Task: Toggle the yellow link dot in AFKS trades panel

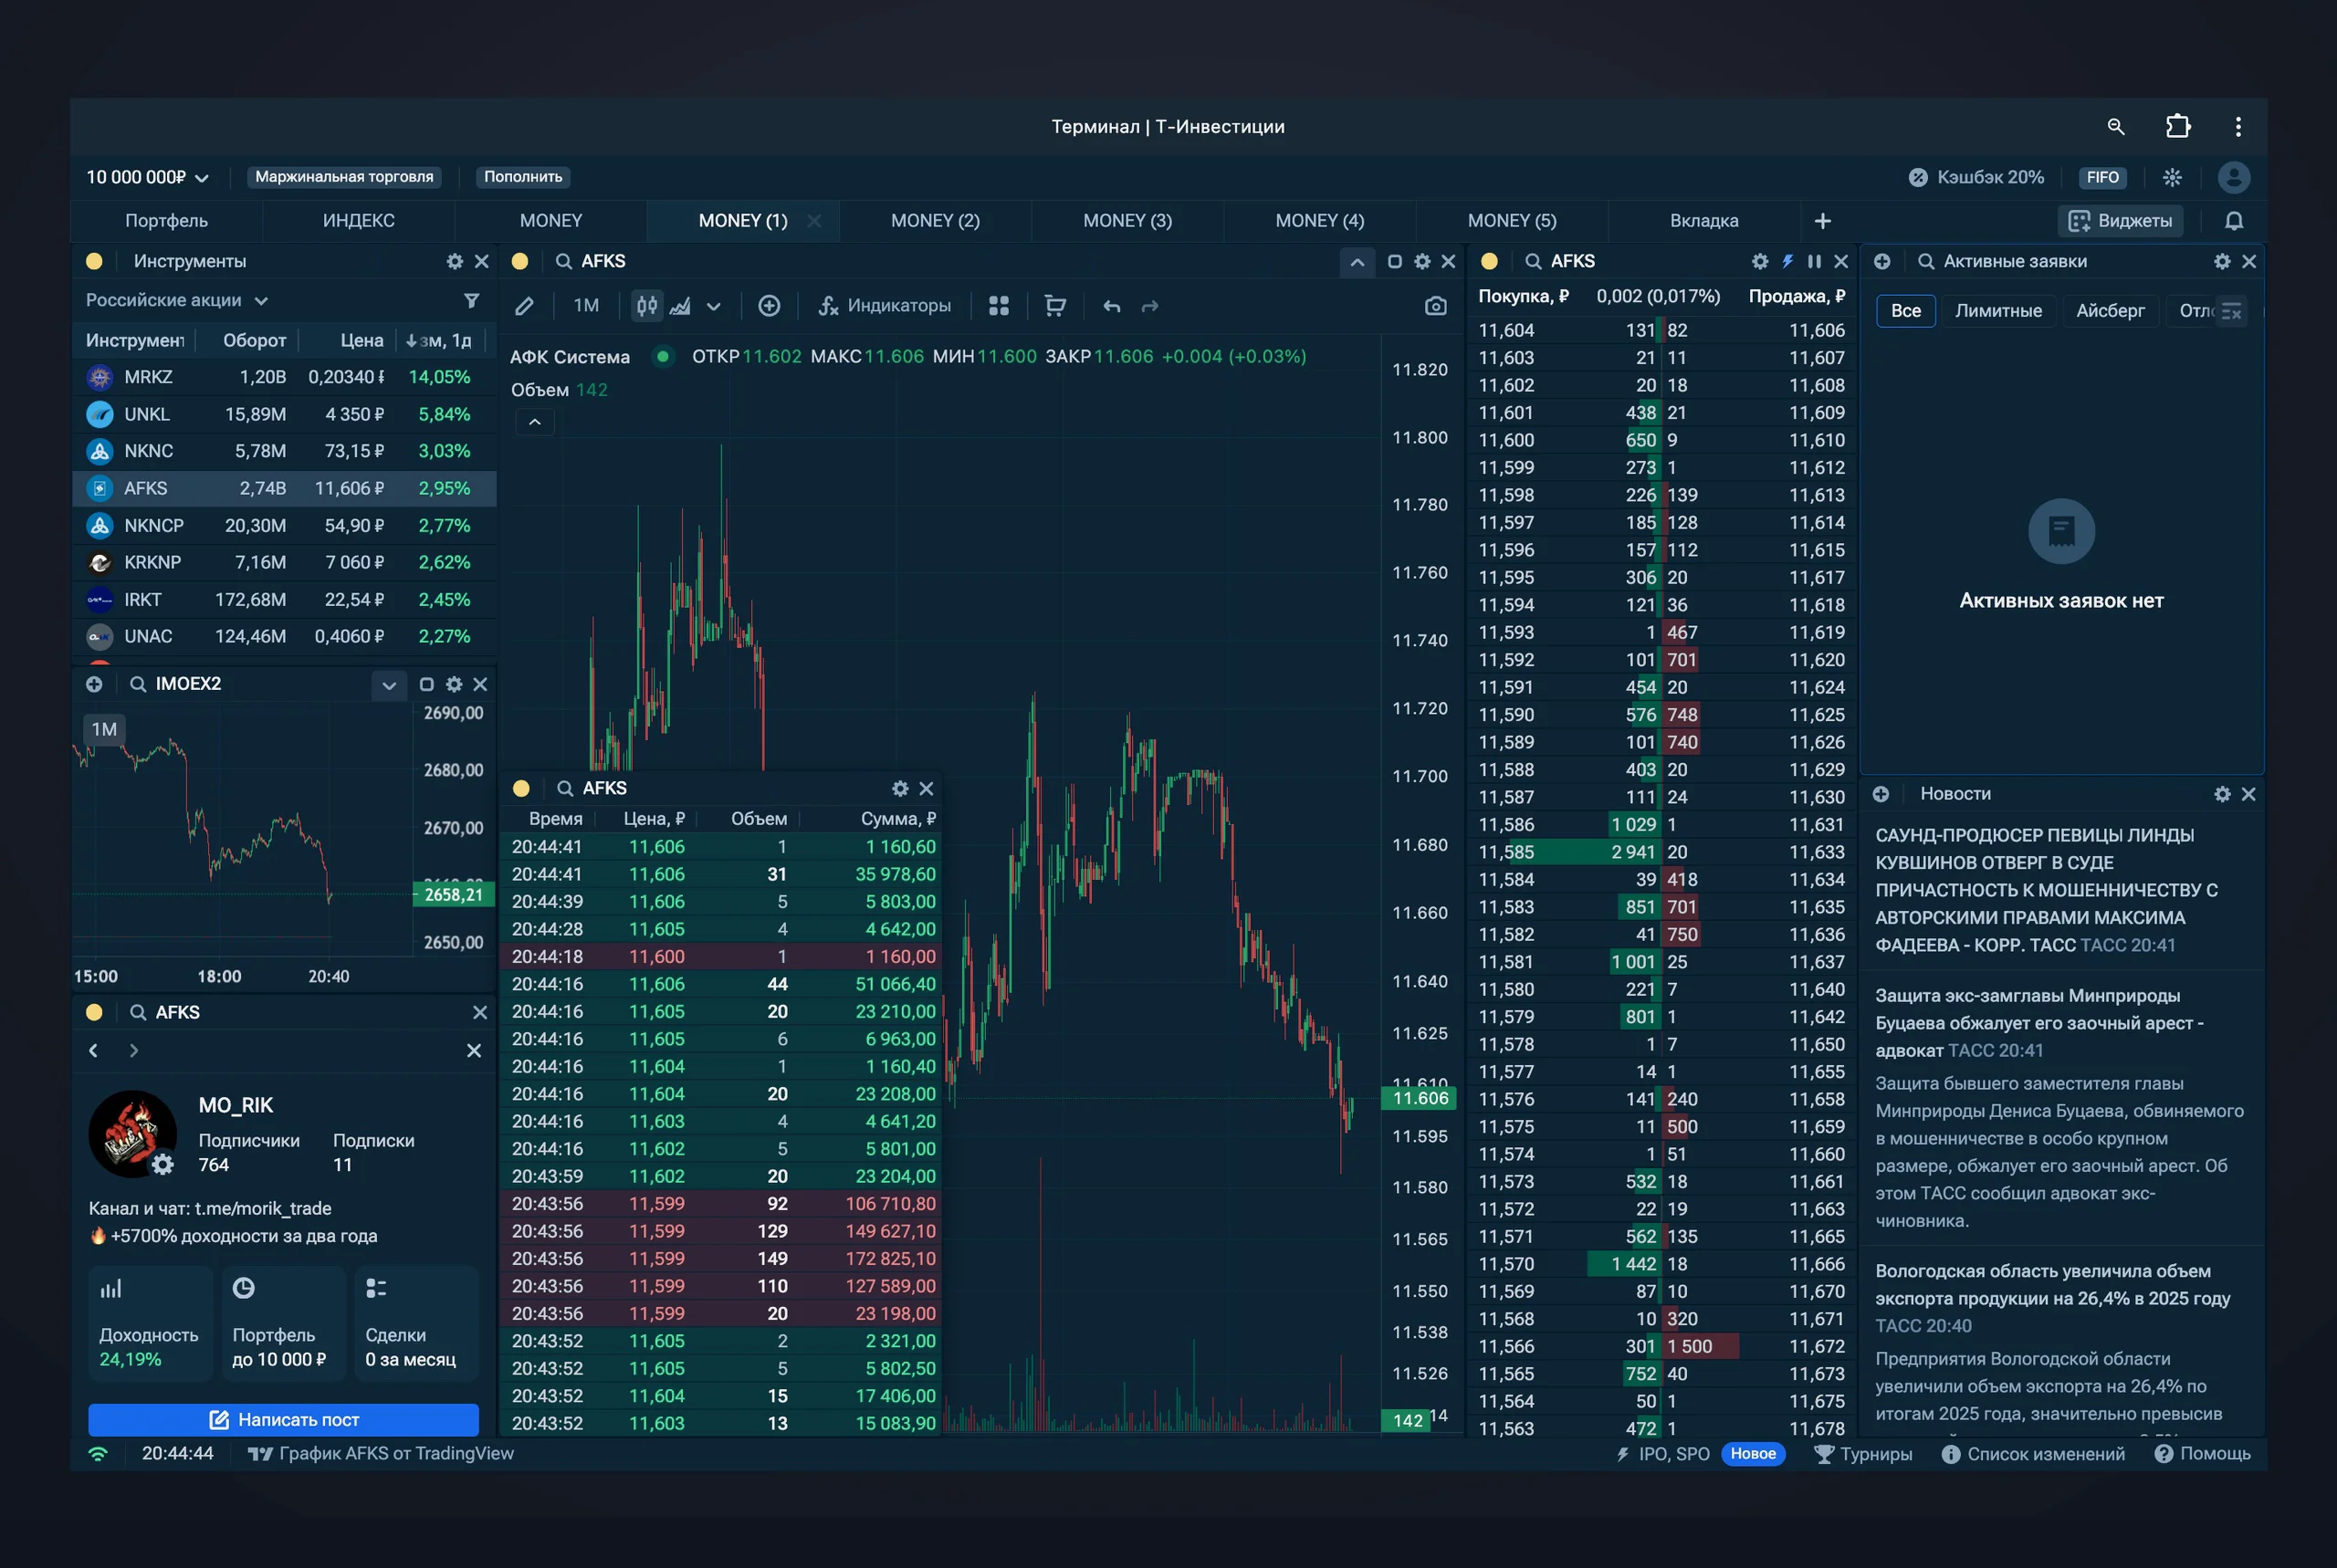Action: (x=521, y=788)
